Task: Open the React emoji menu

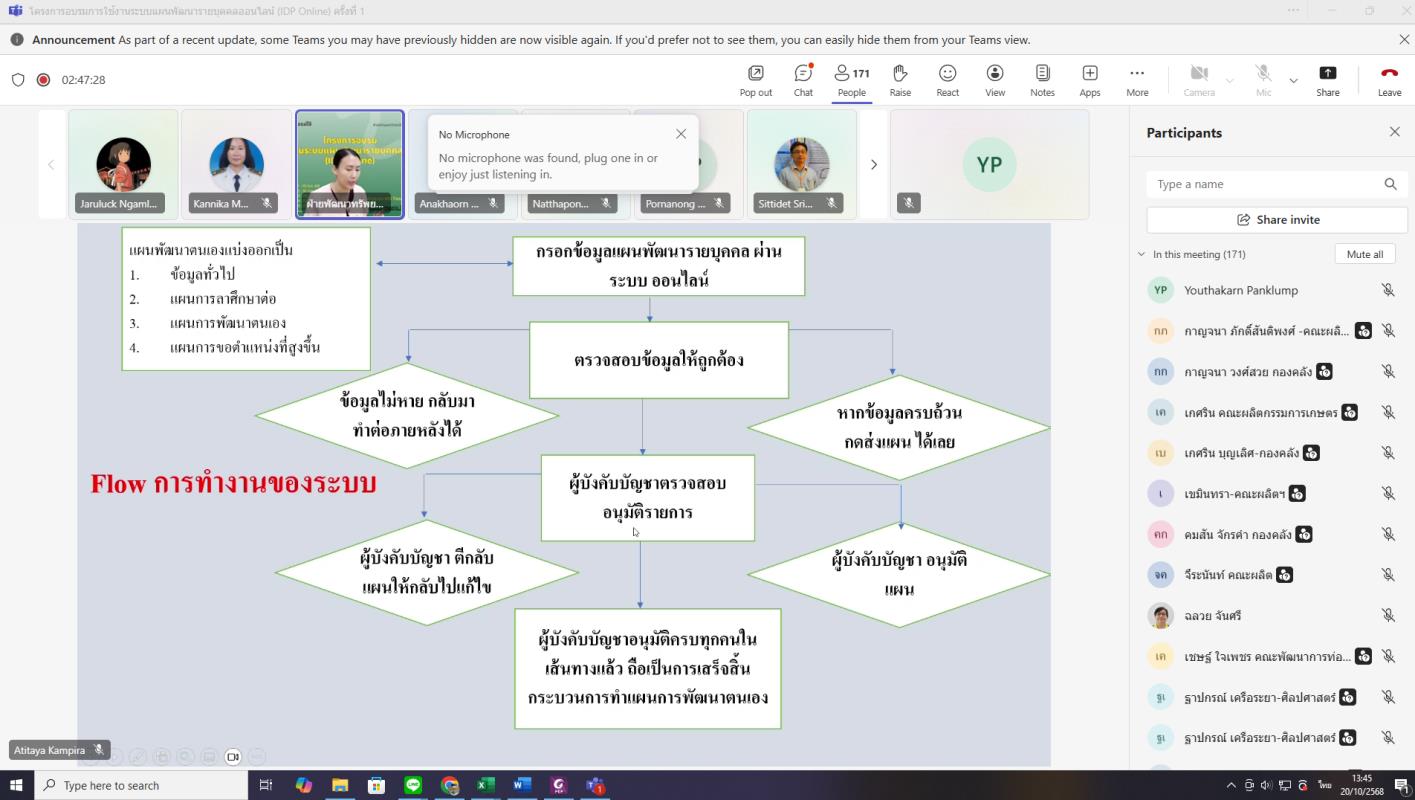Action: coord(947,80)
